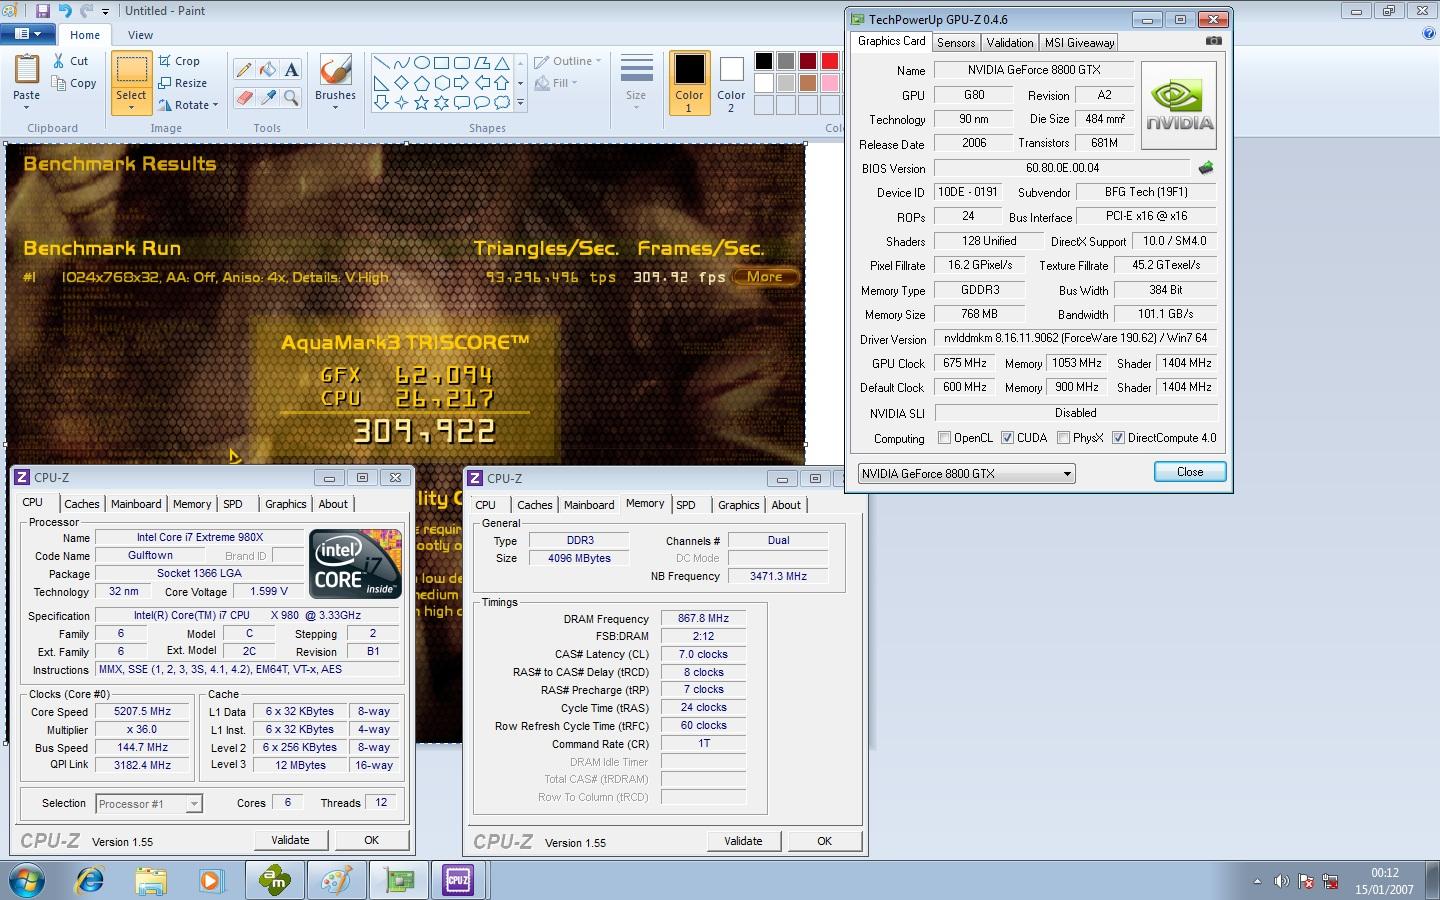This screenshot has width=1440, height=900.
Task: Open Mainboard tab in left CPU-Z window
Action: tap(136, 504)
